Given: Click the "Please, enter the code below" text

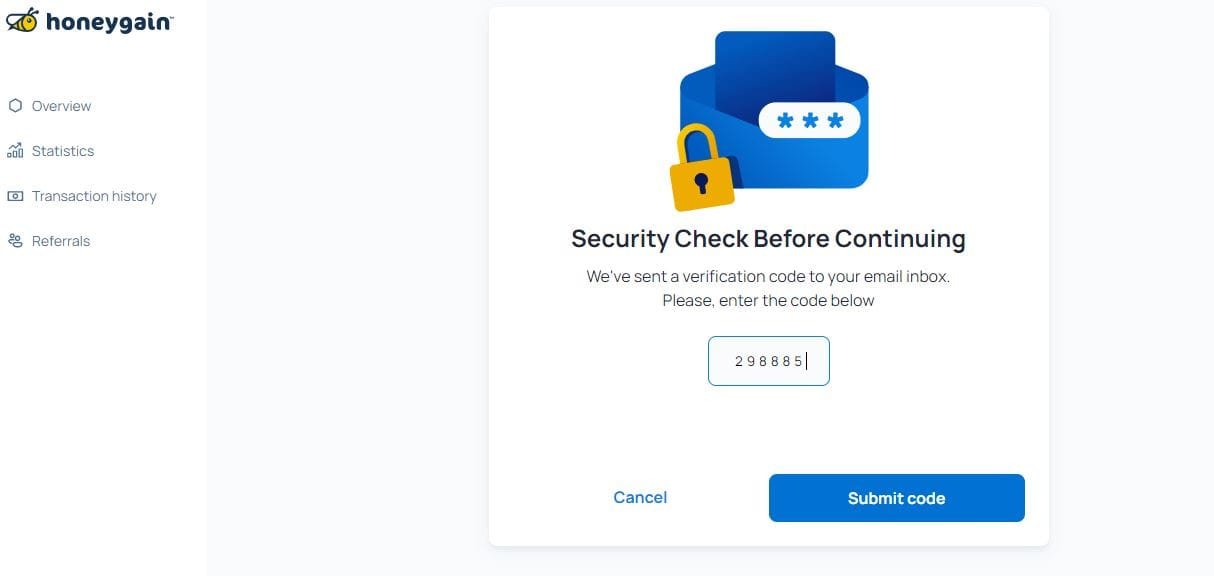Looking at the screenshot, I should pos(768,300).
